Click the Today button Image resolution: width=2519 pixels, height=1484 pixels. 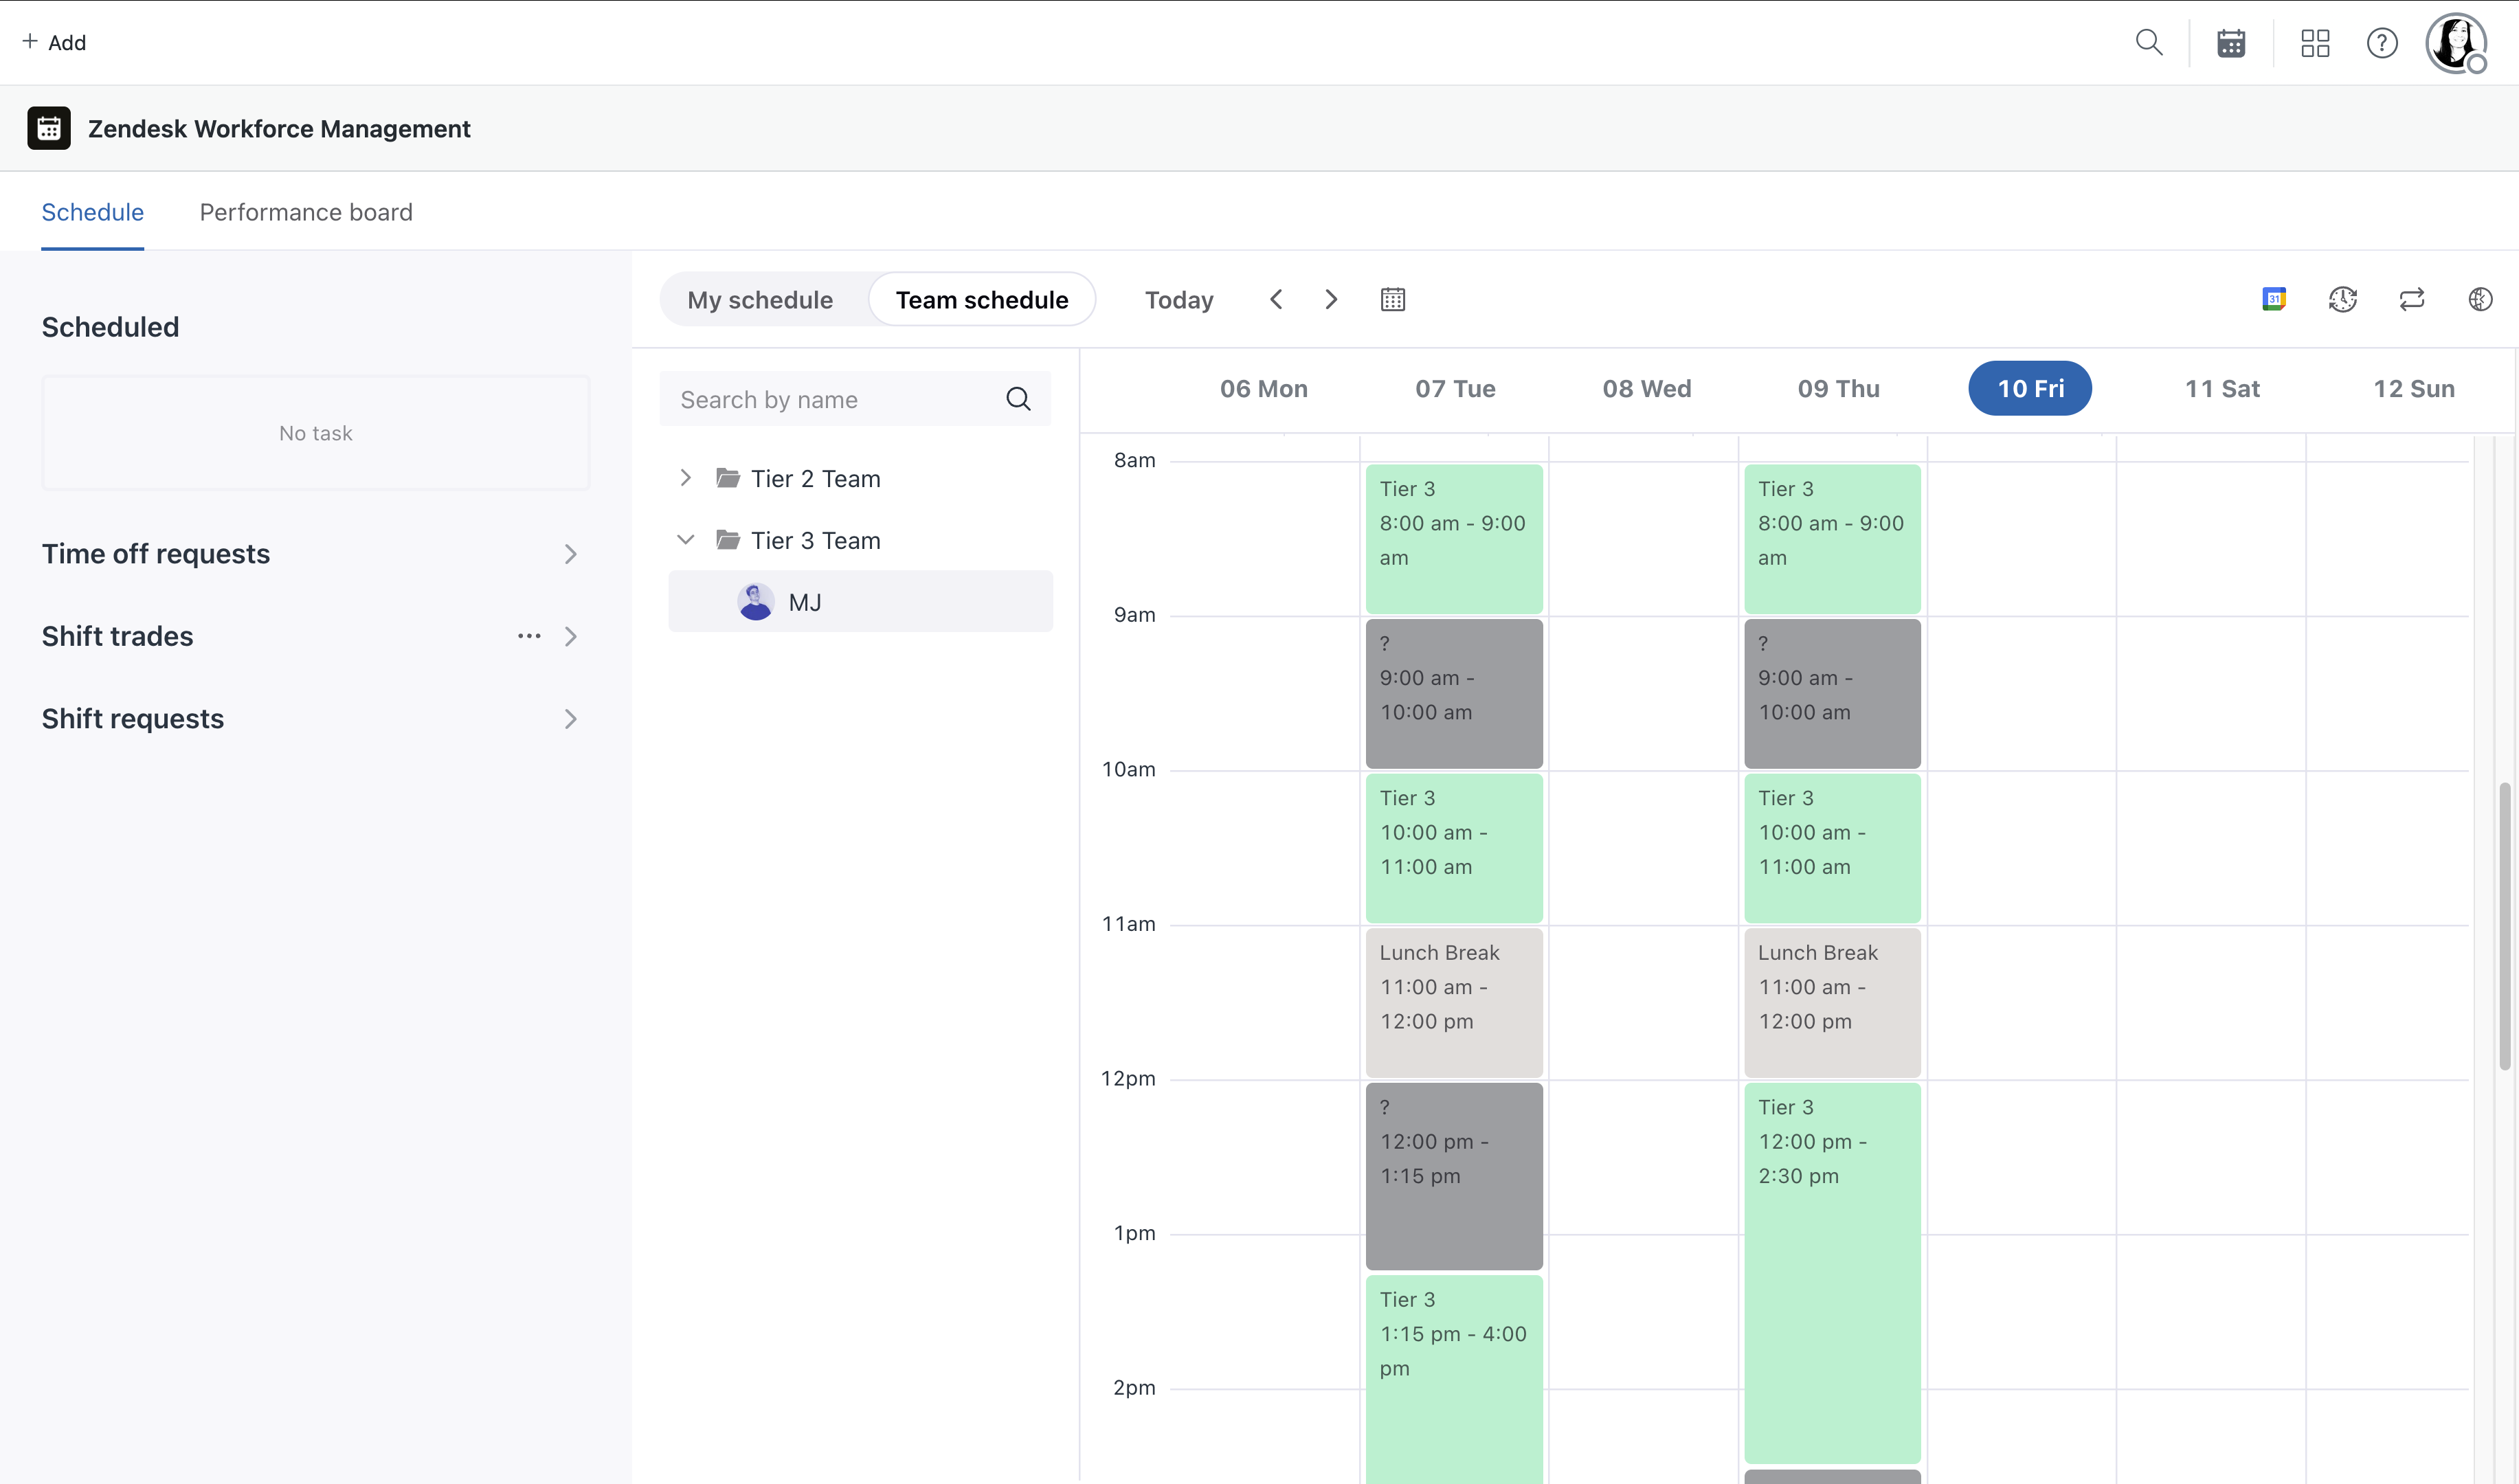[x=1179, y=299]
